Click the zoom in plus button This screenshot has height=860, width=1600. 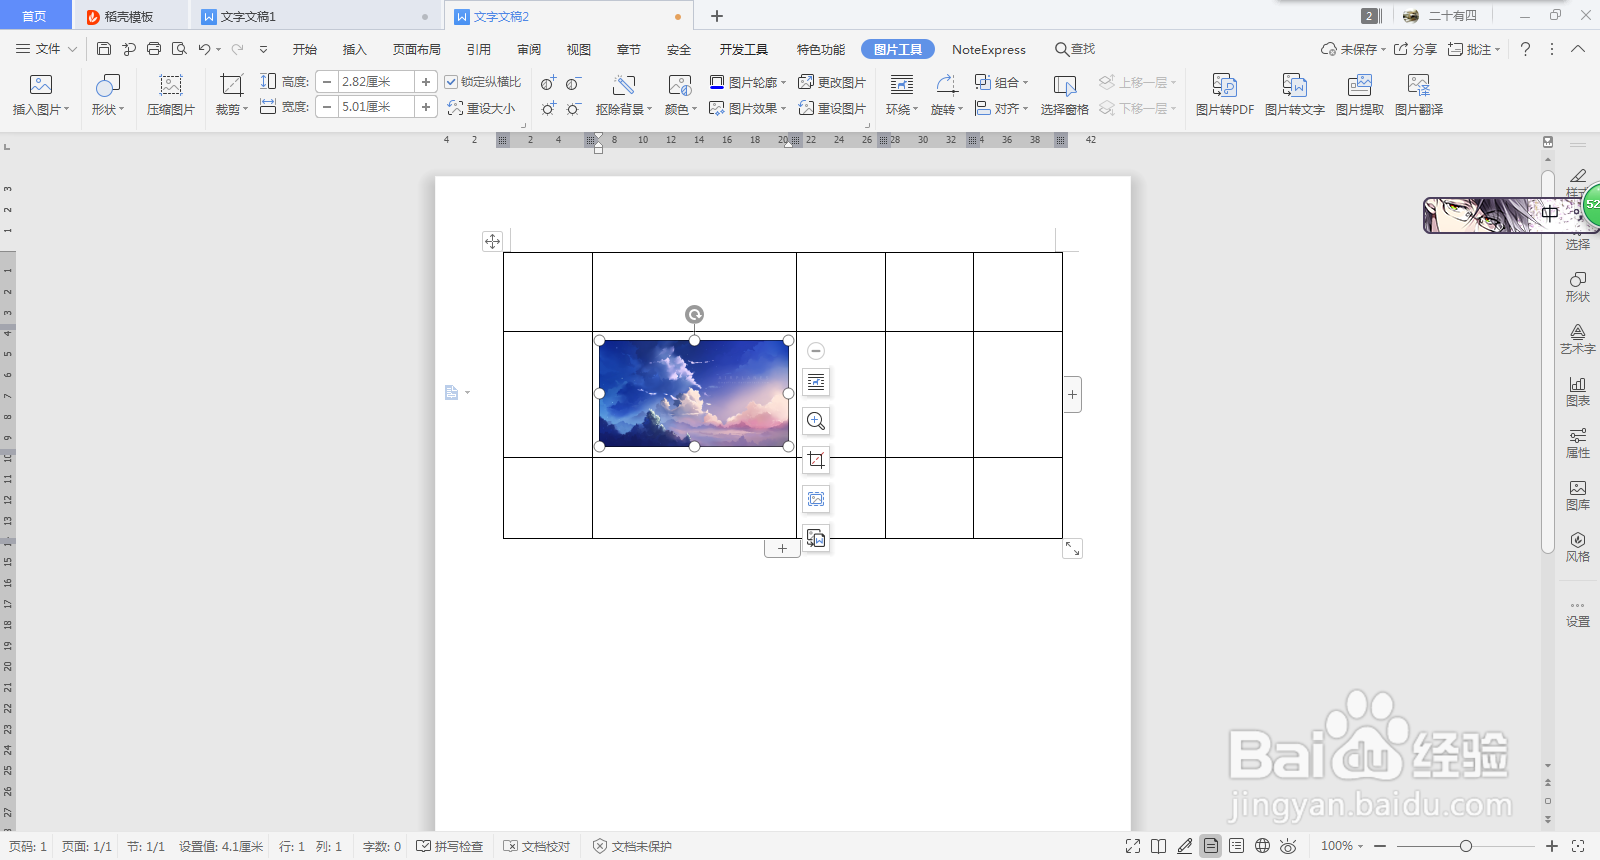1552,846
